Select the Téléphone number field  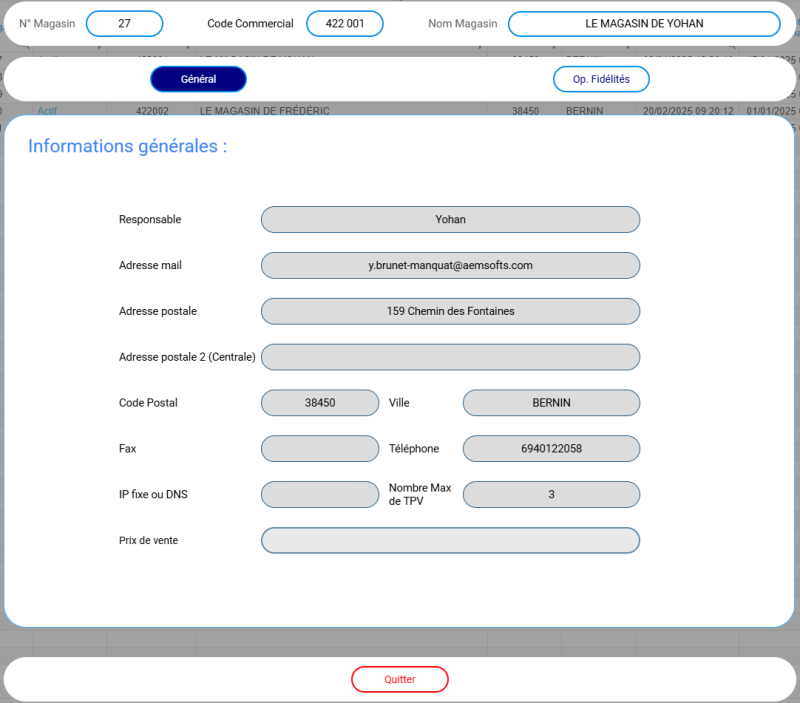[551, 449]
